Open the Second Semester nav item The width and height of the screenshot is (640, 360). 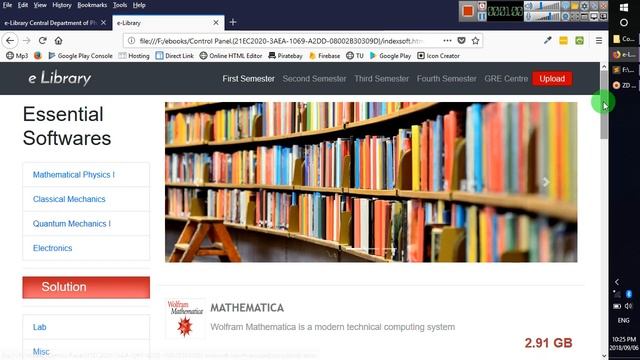coord(314,79)
